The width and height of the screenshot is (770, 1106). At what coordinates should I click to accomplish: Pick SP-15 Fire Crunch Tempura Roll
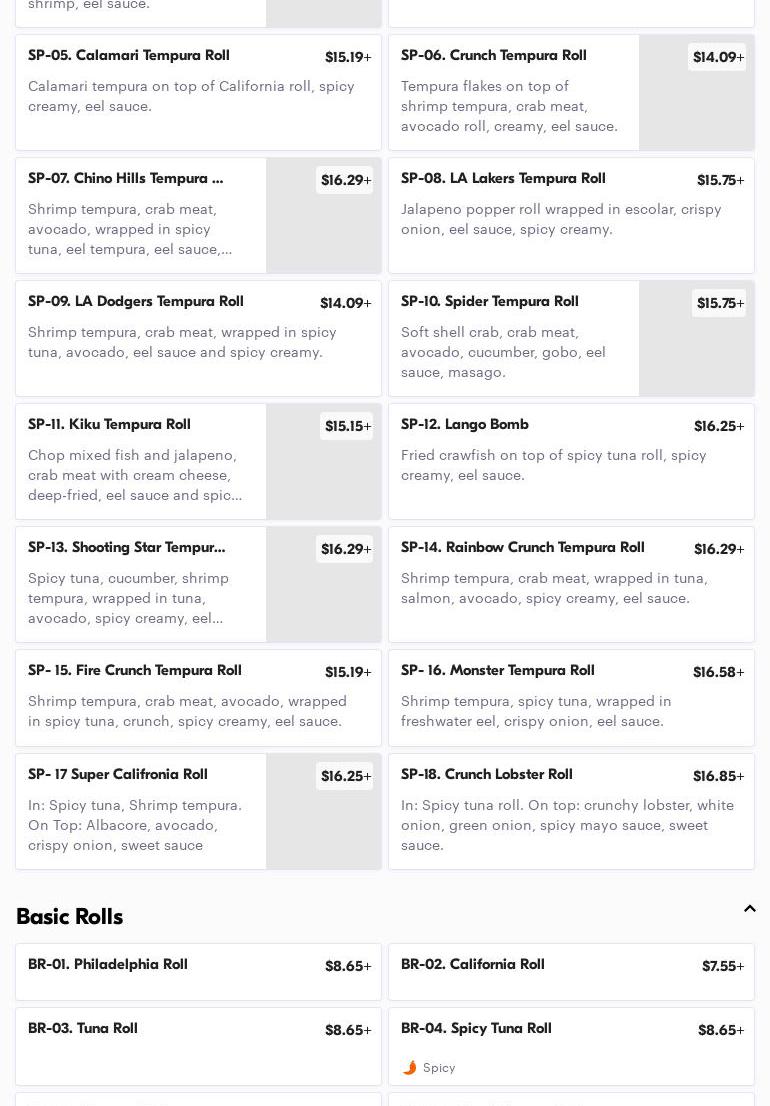click(x=198, y=697)
